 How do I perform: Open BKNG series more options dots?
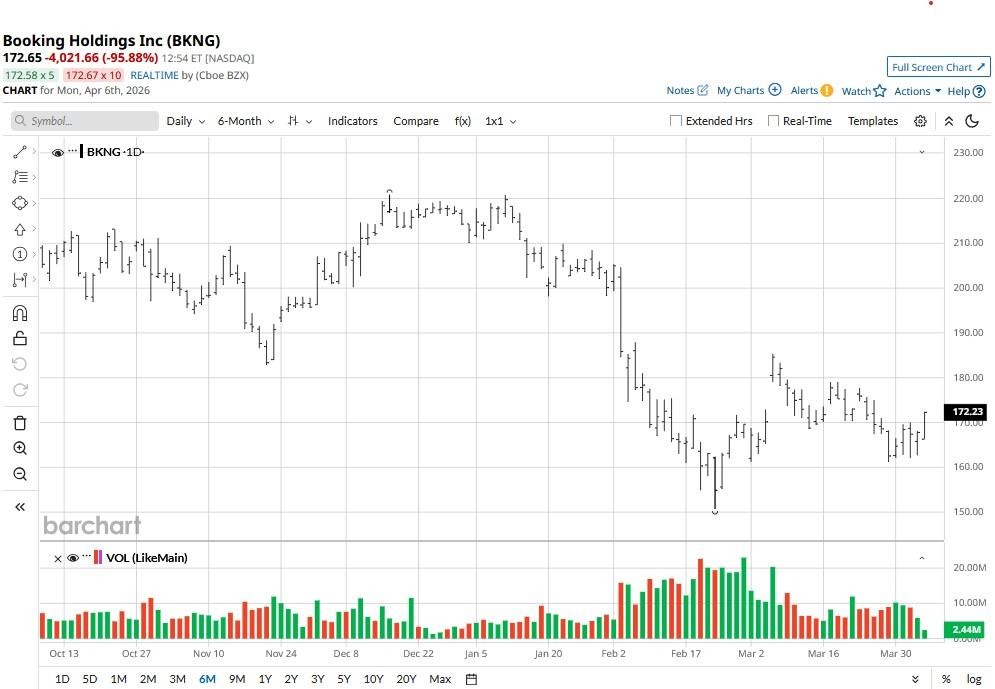click(72, 151)
